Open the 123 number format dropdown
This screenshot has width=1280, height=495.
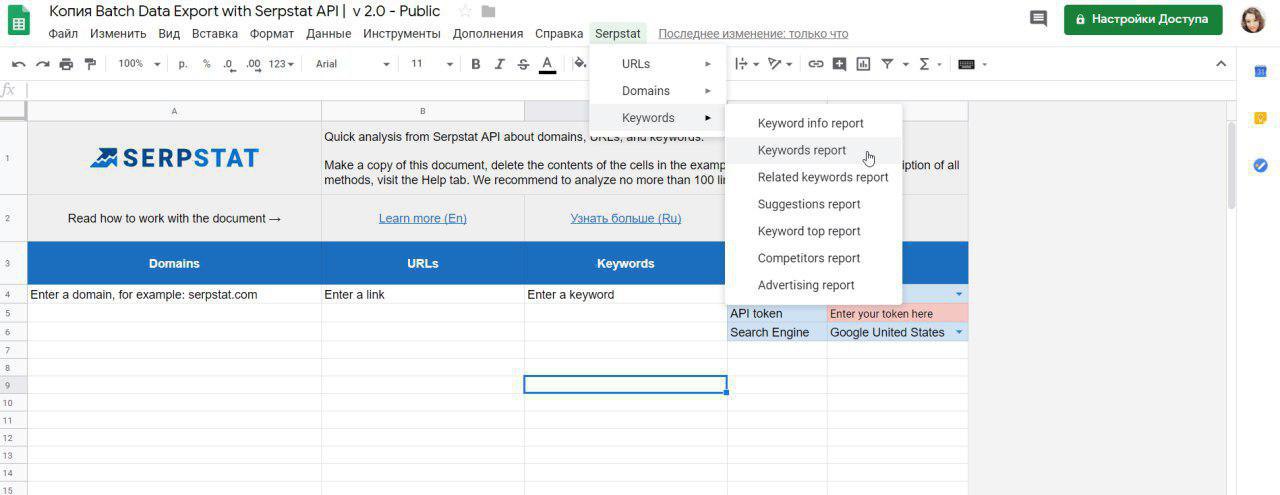pos(282,64)
